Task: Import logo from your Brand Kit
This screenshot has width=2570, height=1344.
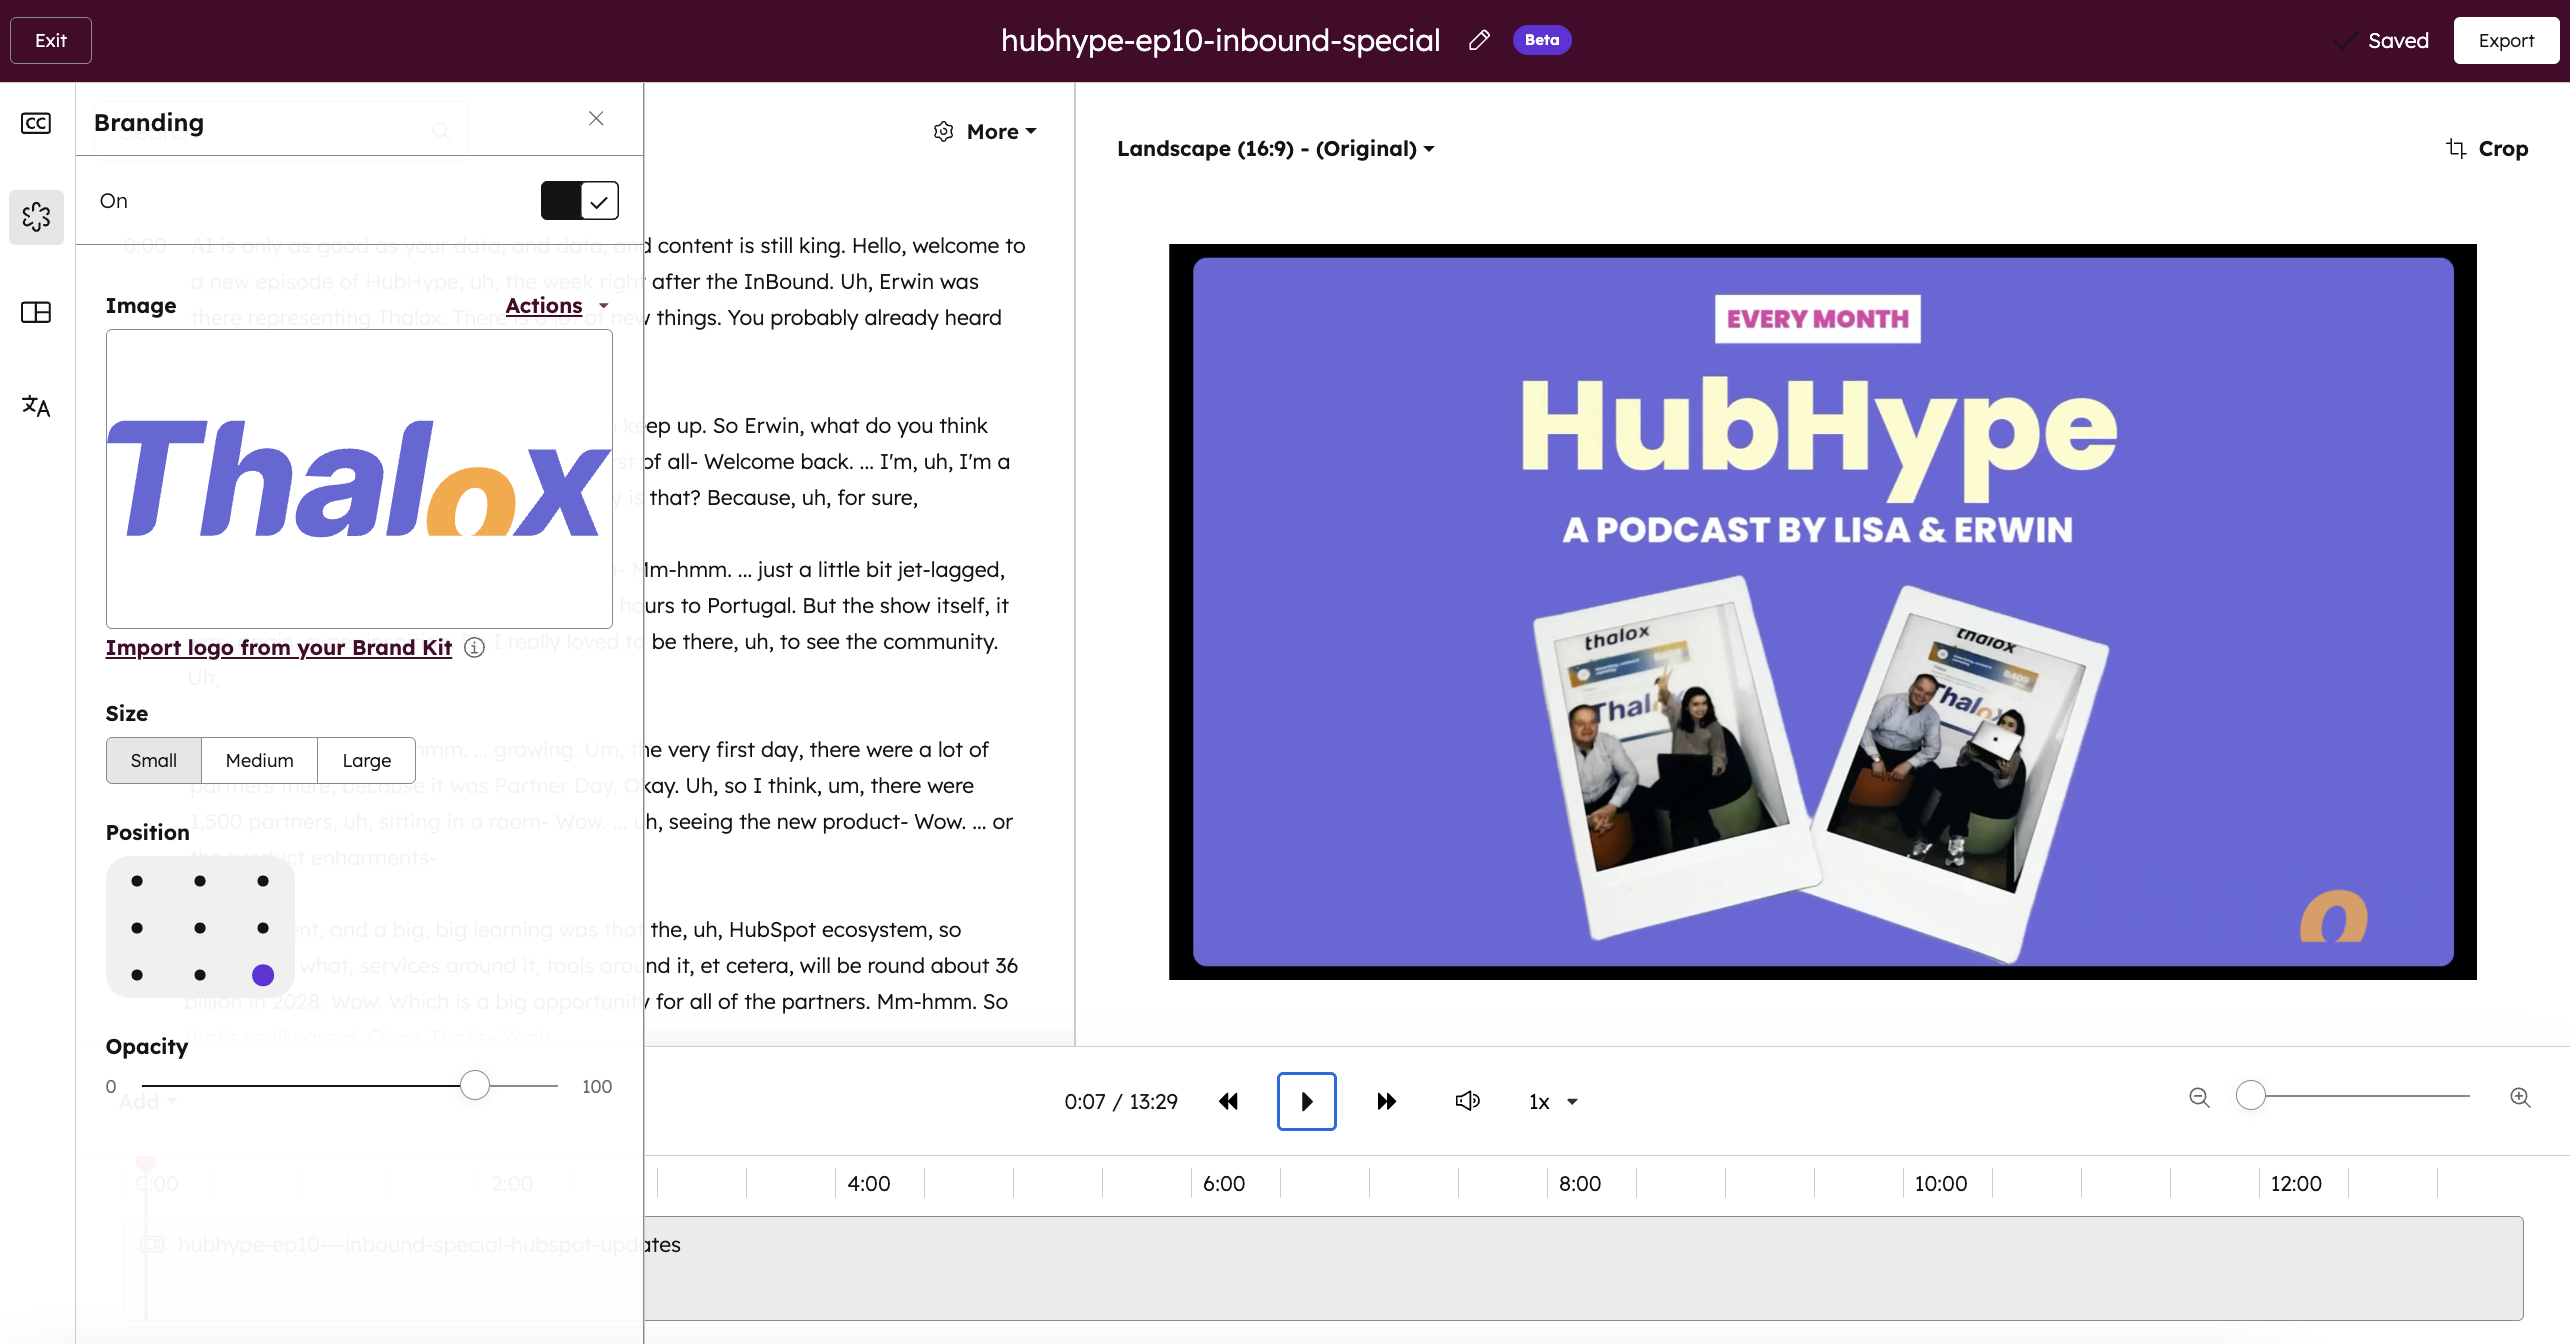Action: pyautogui.click(x=279, y=648)
